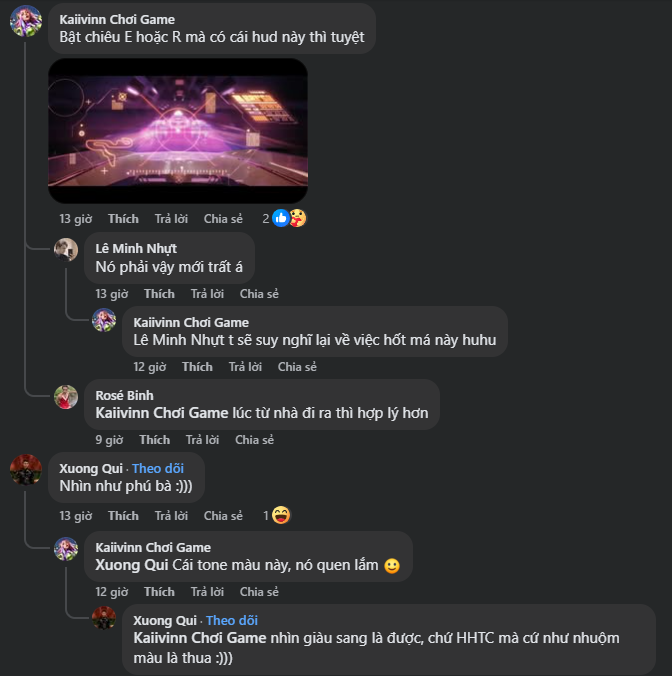
Task: Click the tagged name Xuong Qui in Kaiivinn's reply
Action: click(x=131, y=565)
